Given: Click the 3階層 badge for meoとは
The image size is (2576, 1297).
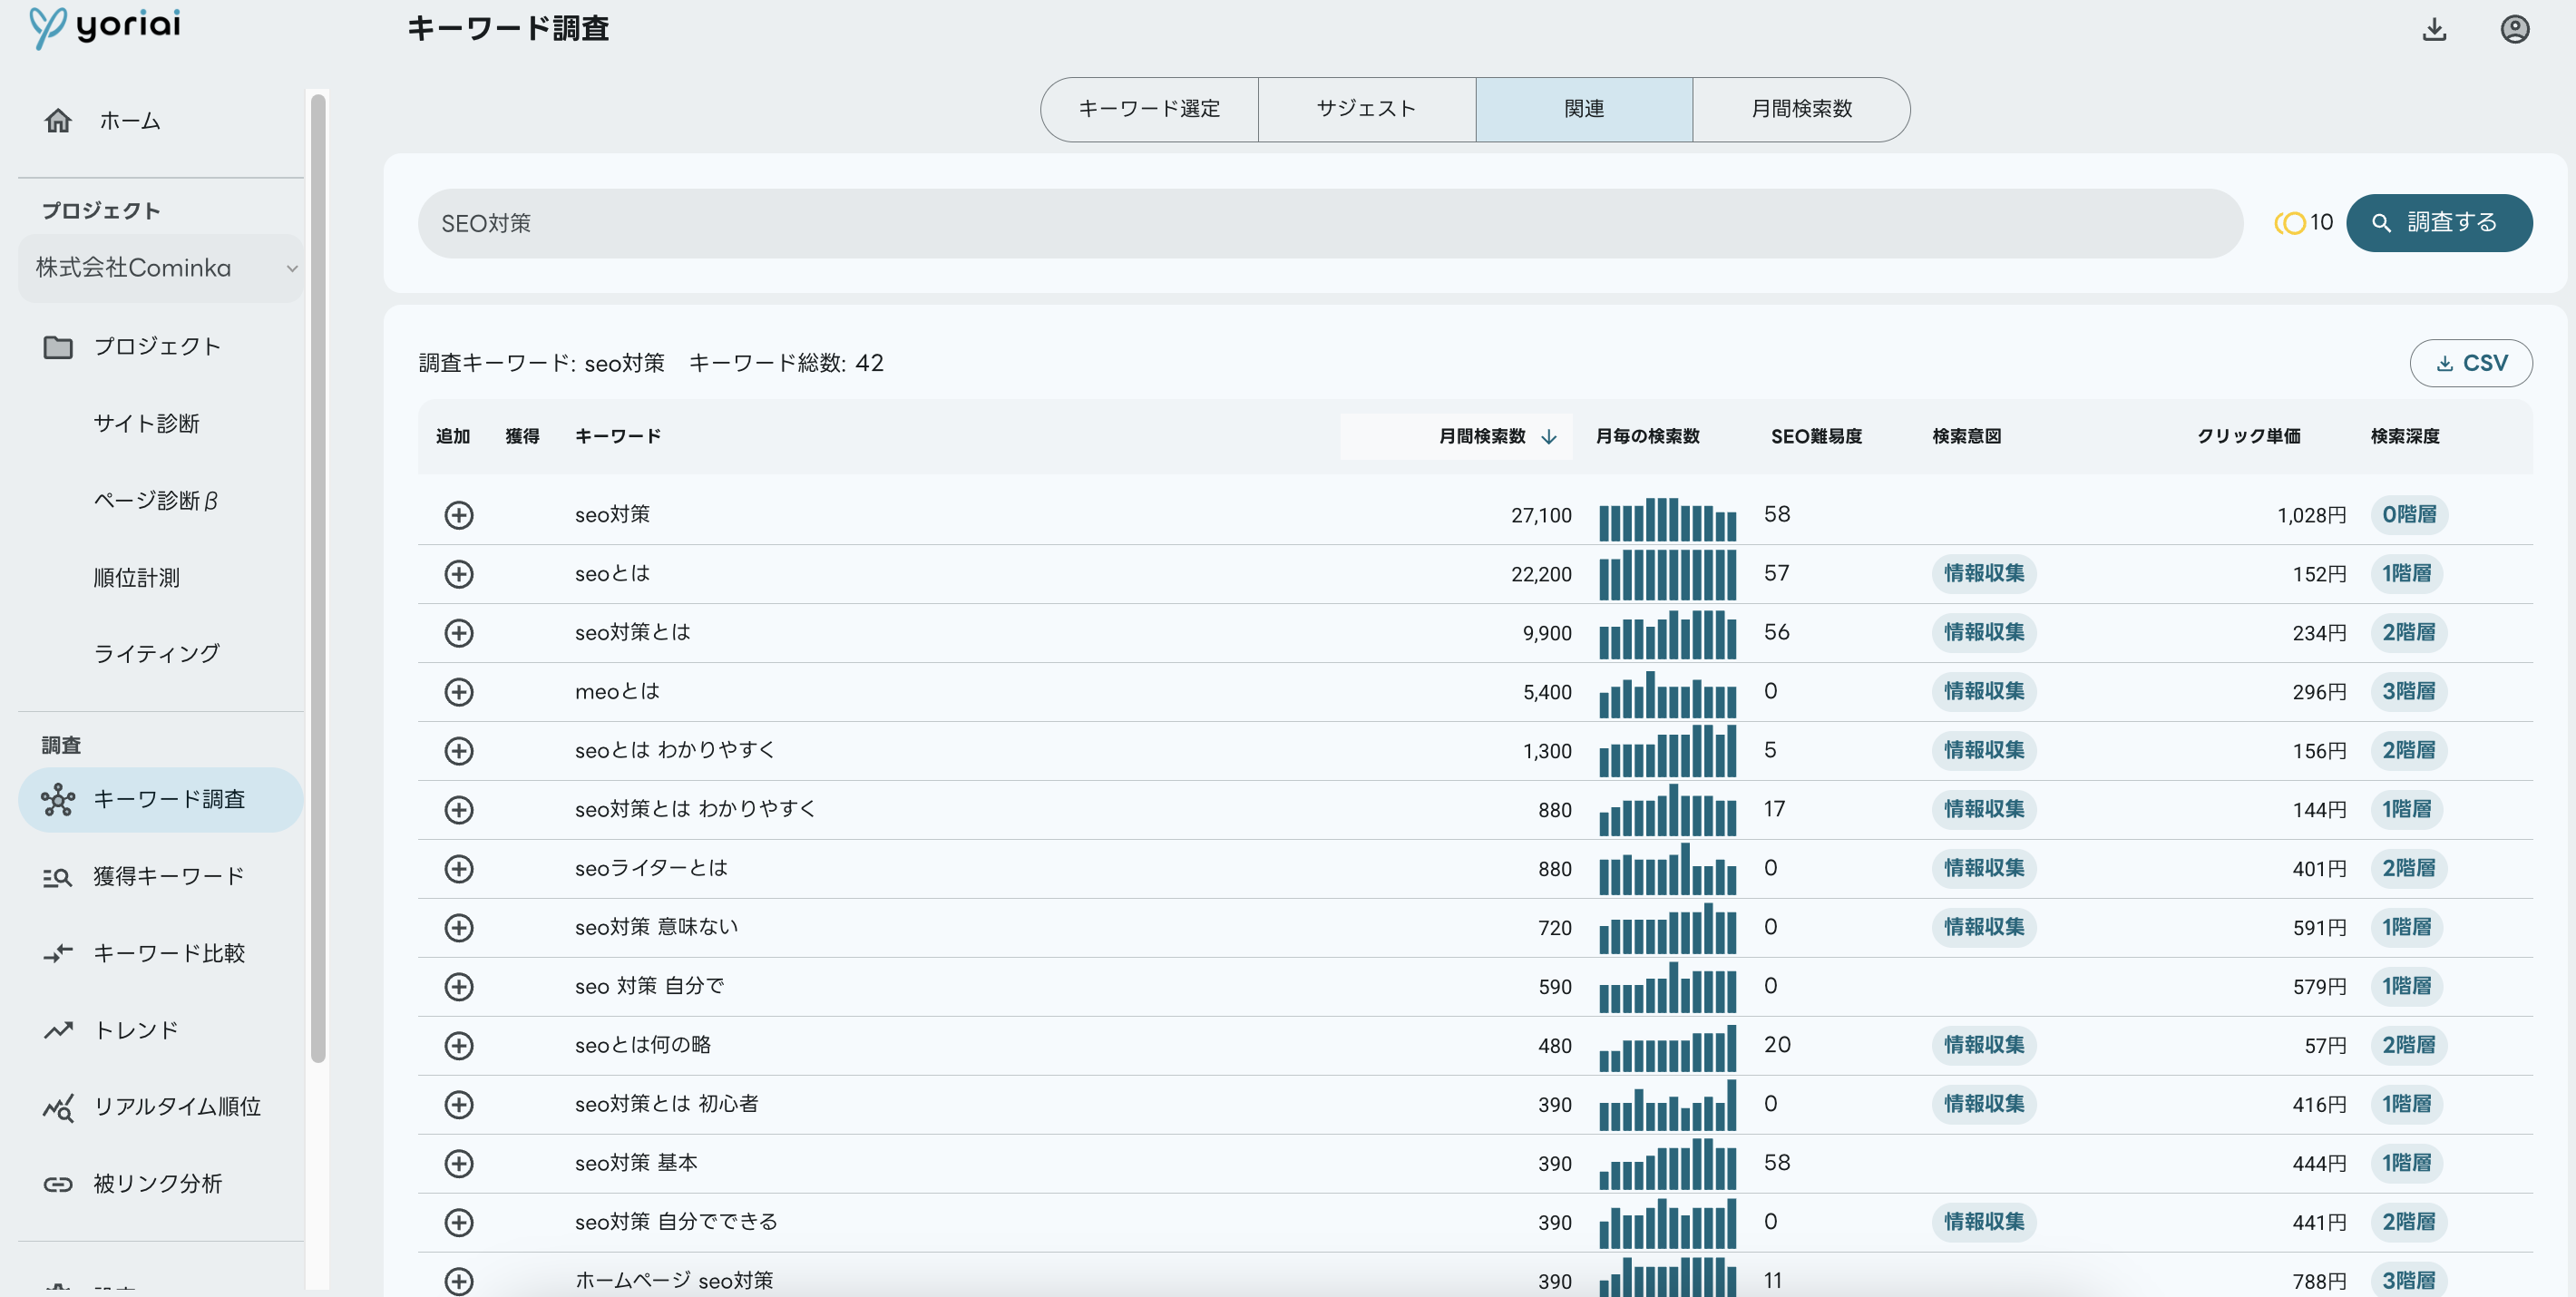Looking at the screenshot, I should point(2408,692).
